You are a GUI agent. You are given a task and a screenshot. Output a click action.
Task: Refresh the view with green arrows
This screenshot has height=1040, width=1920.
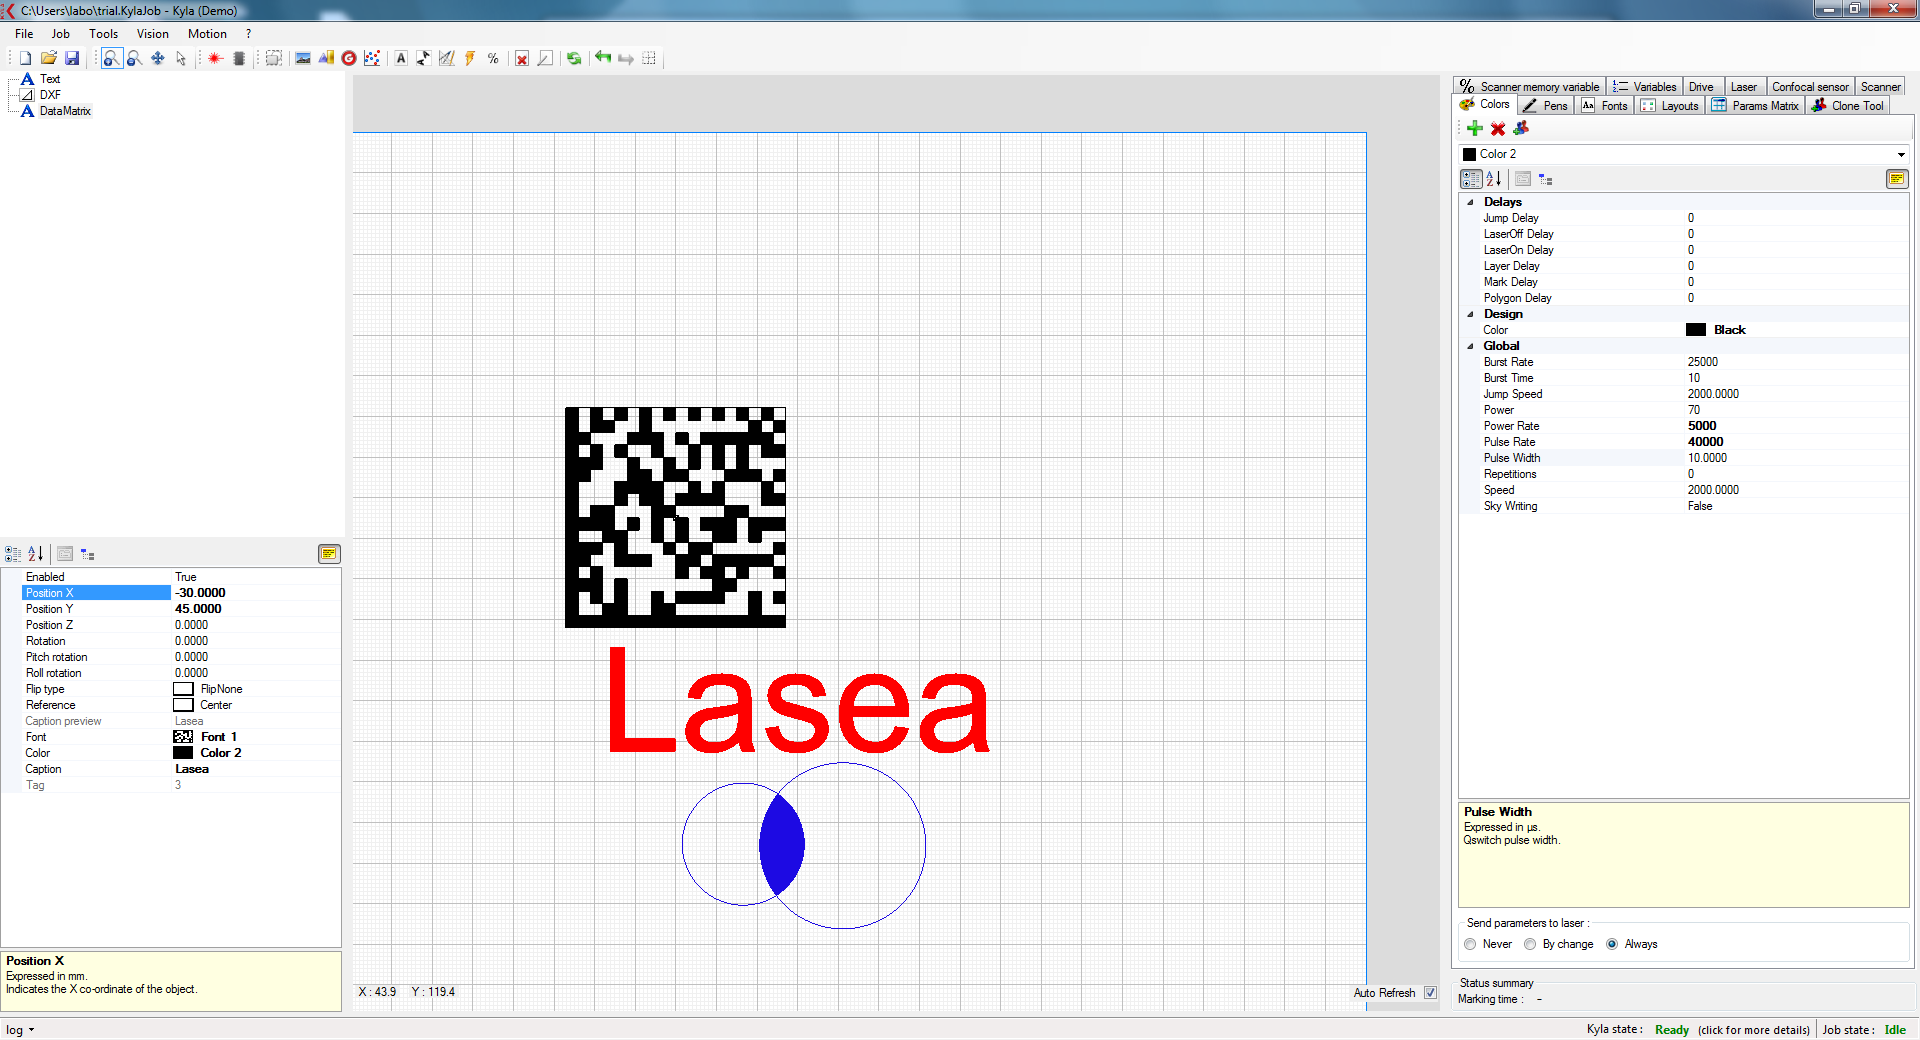tap(574, 58)
